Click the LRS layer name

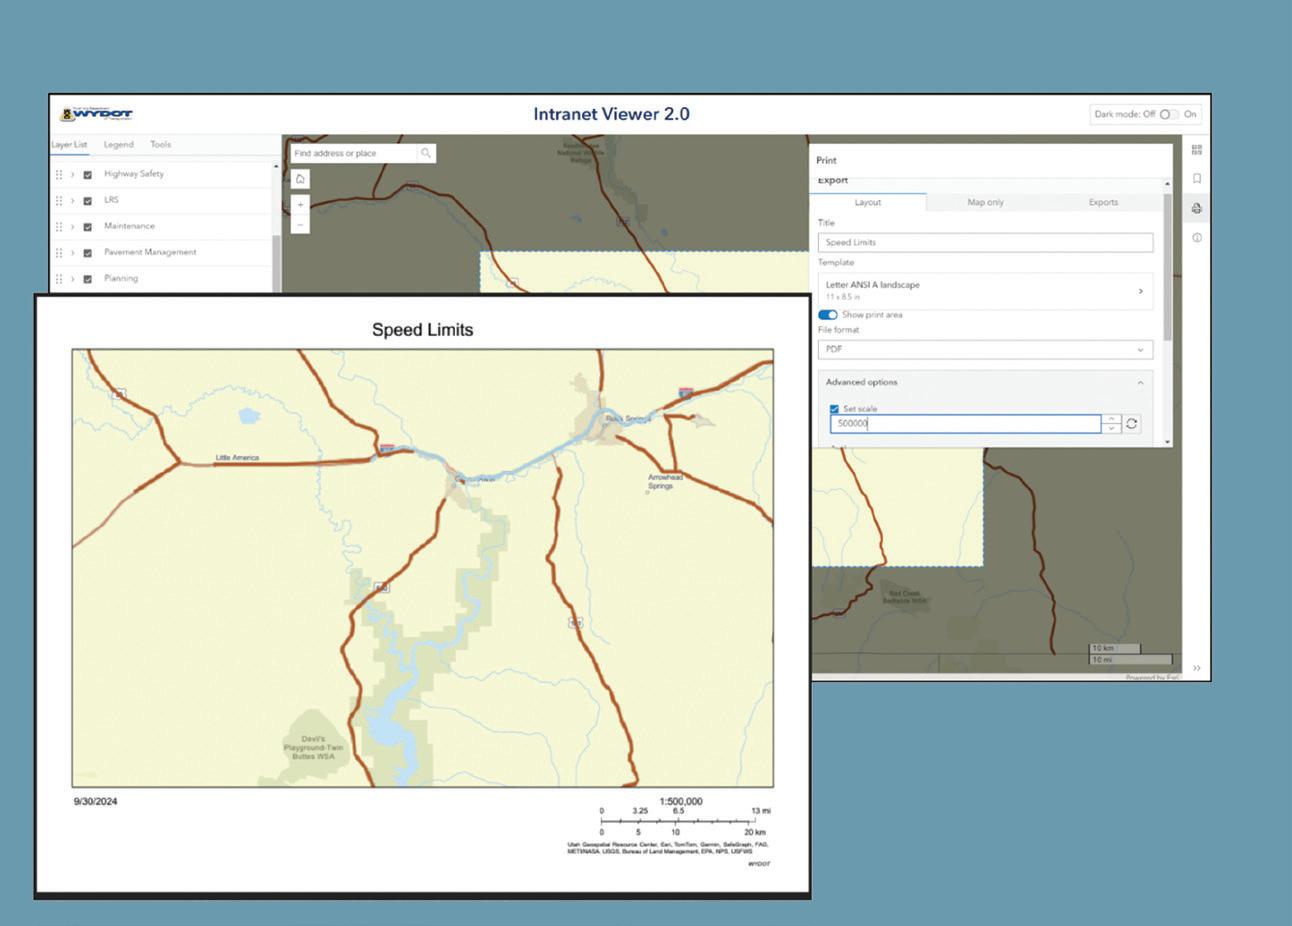click(111, 200)
